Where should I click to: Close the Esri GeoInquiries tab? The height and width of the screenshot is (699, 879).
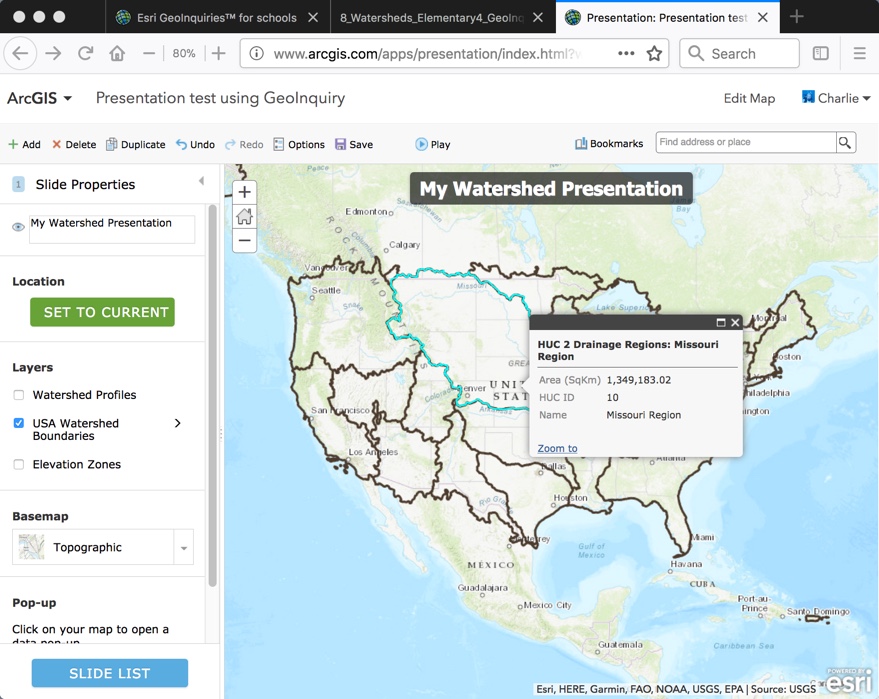pyautogui.click(x=313, y=17)
